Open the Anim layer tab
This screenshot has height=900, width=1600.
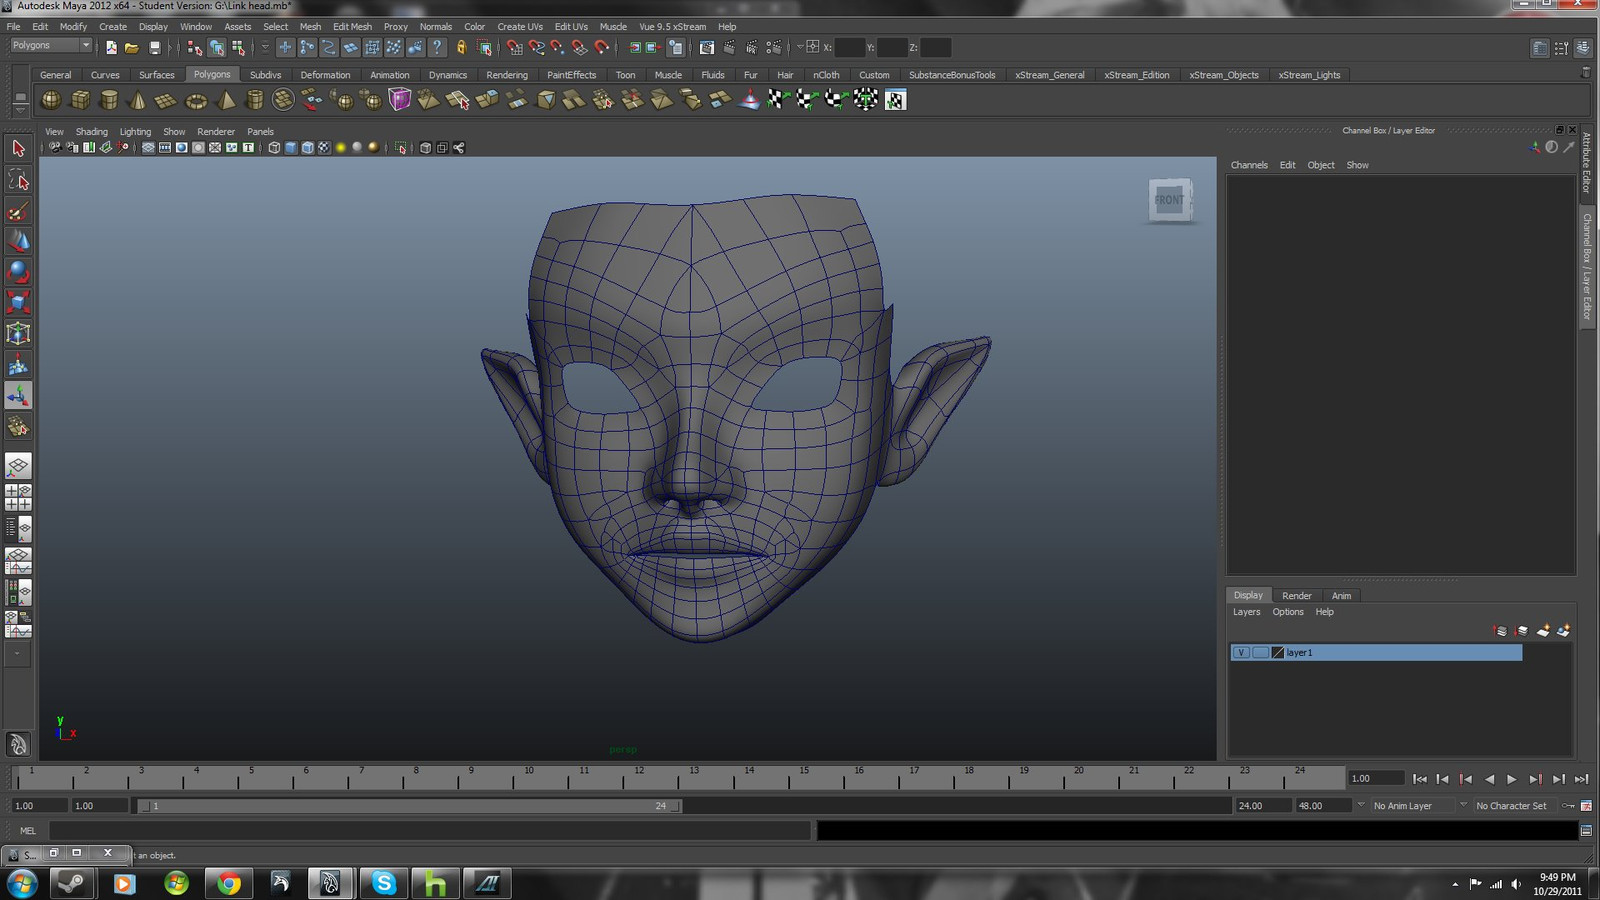(1341, 596)
